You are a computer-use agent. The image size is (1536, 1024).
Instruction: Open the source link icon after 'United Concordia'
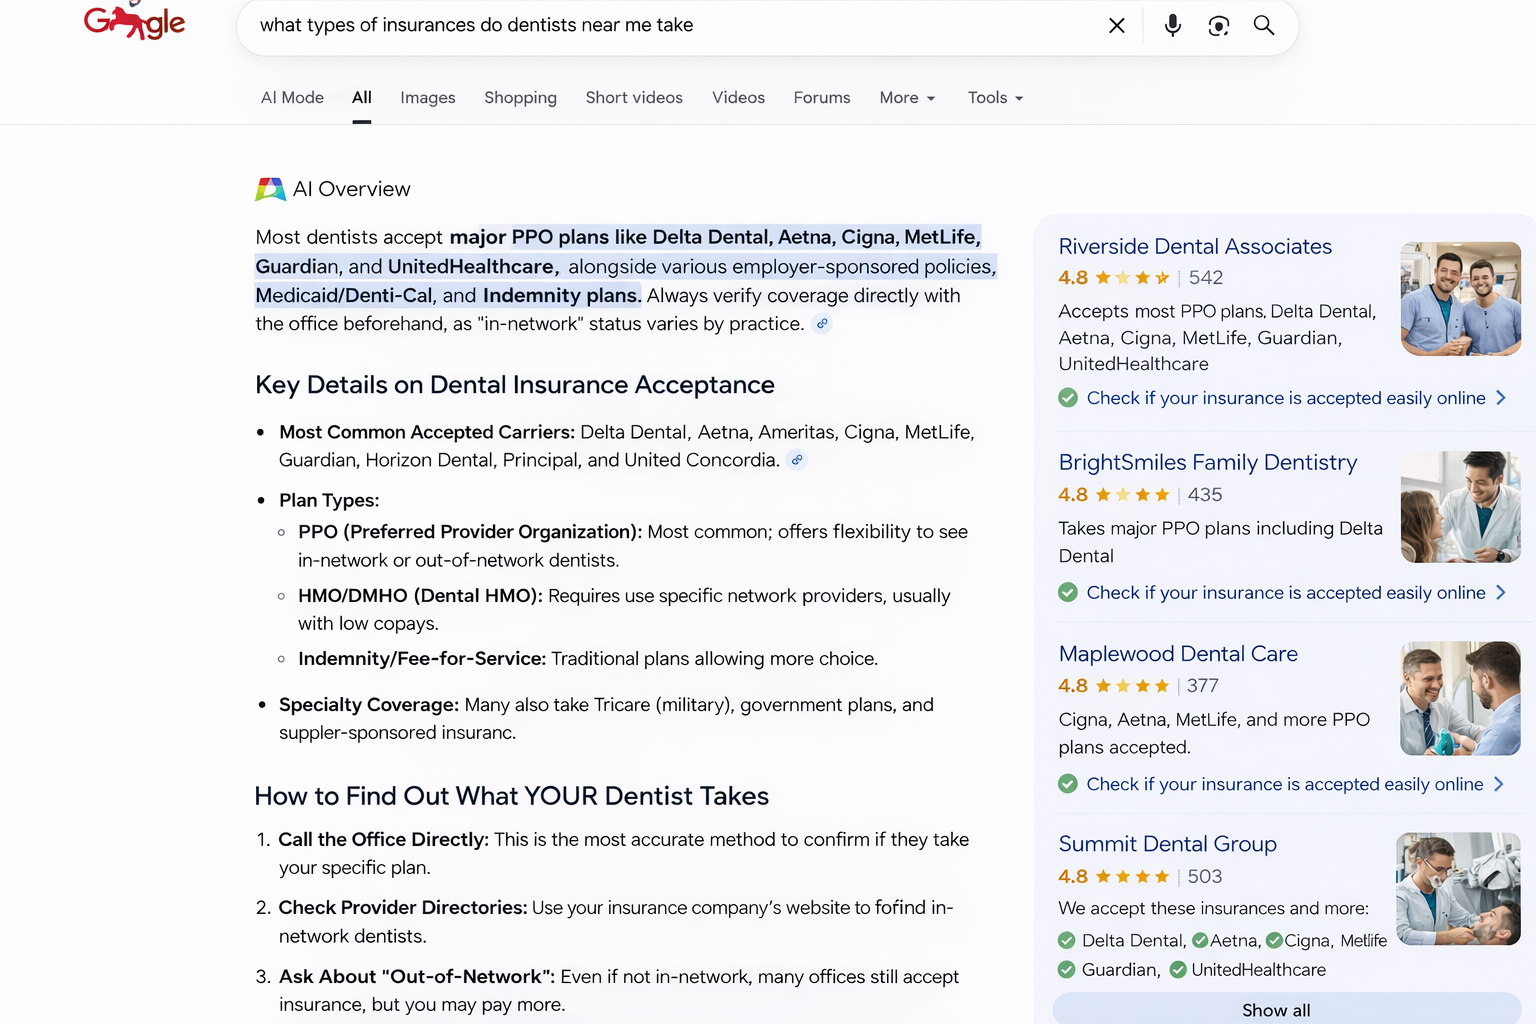coord(797,460)
